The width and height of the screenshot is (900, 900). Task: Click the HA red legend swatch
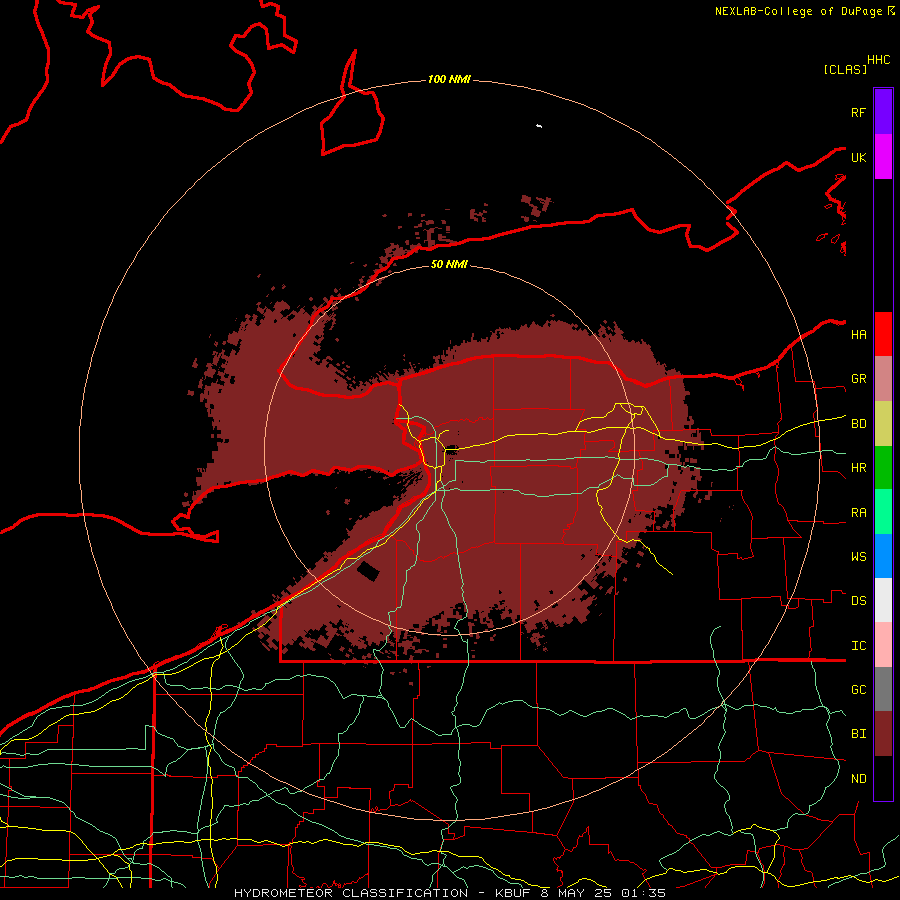point(883,334)
